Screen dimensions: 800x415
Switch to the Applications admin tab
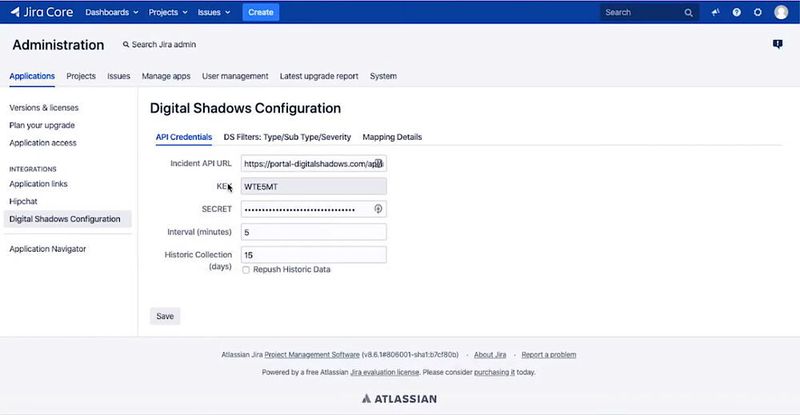(x=32, y=76)
